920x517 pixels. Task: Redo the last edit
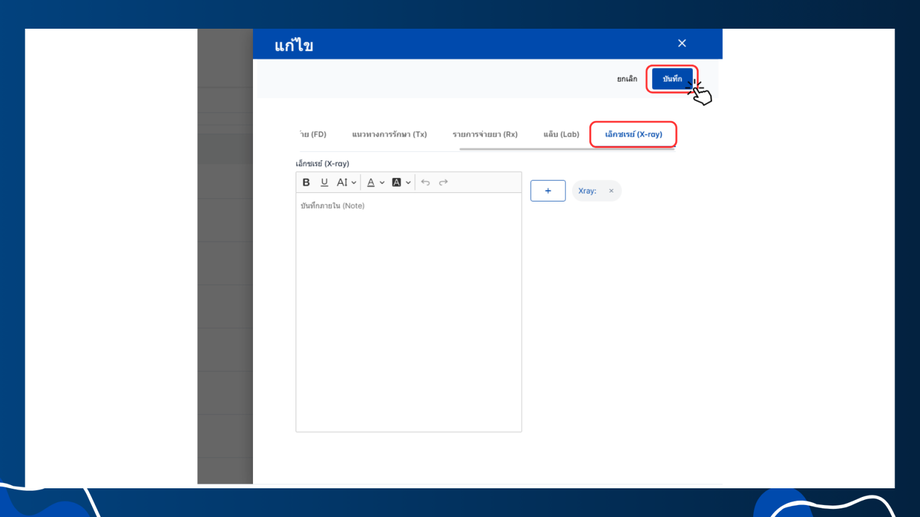click(444, 183)
